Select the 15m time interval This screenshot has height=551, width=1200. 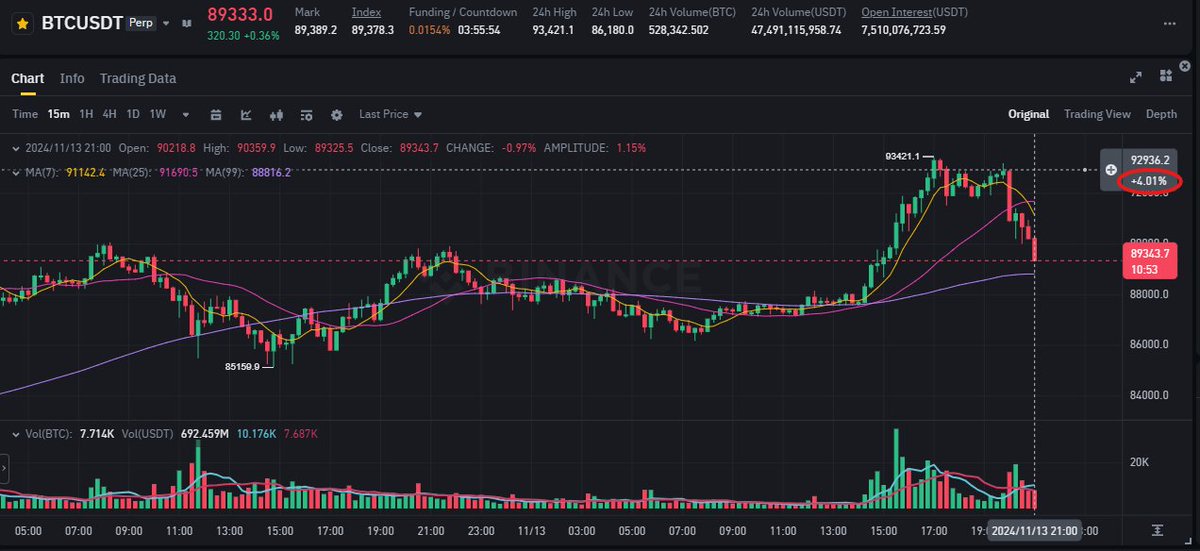coord(58,114)
